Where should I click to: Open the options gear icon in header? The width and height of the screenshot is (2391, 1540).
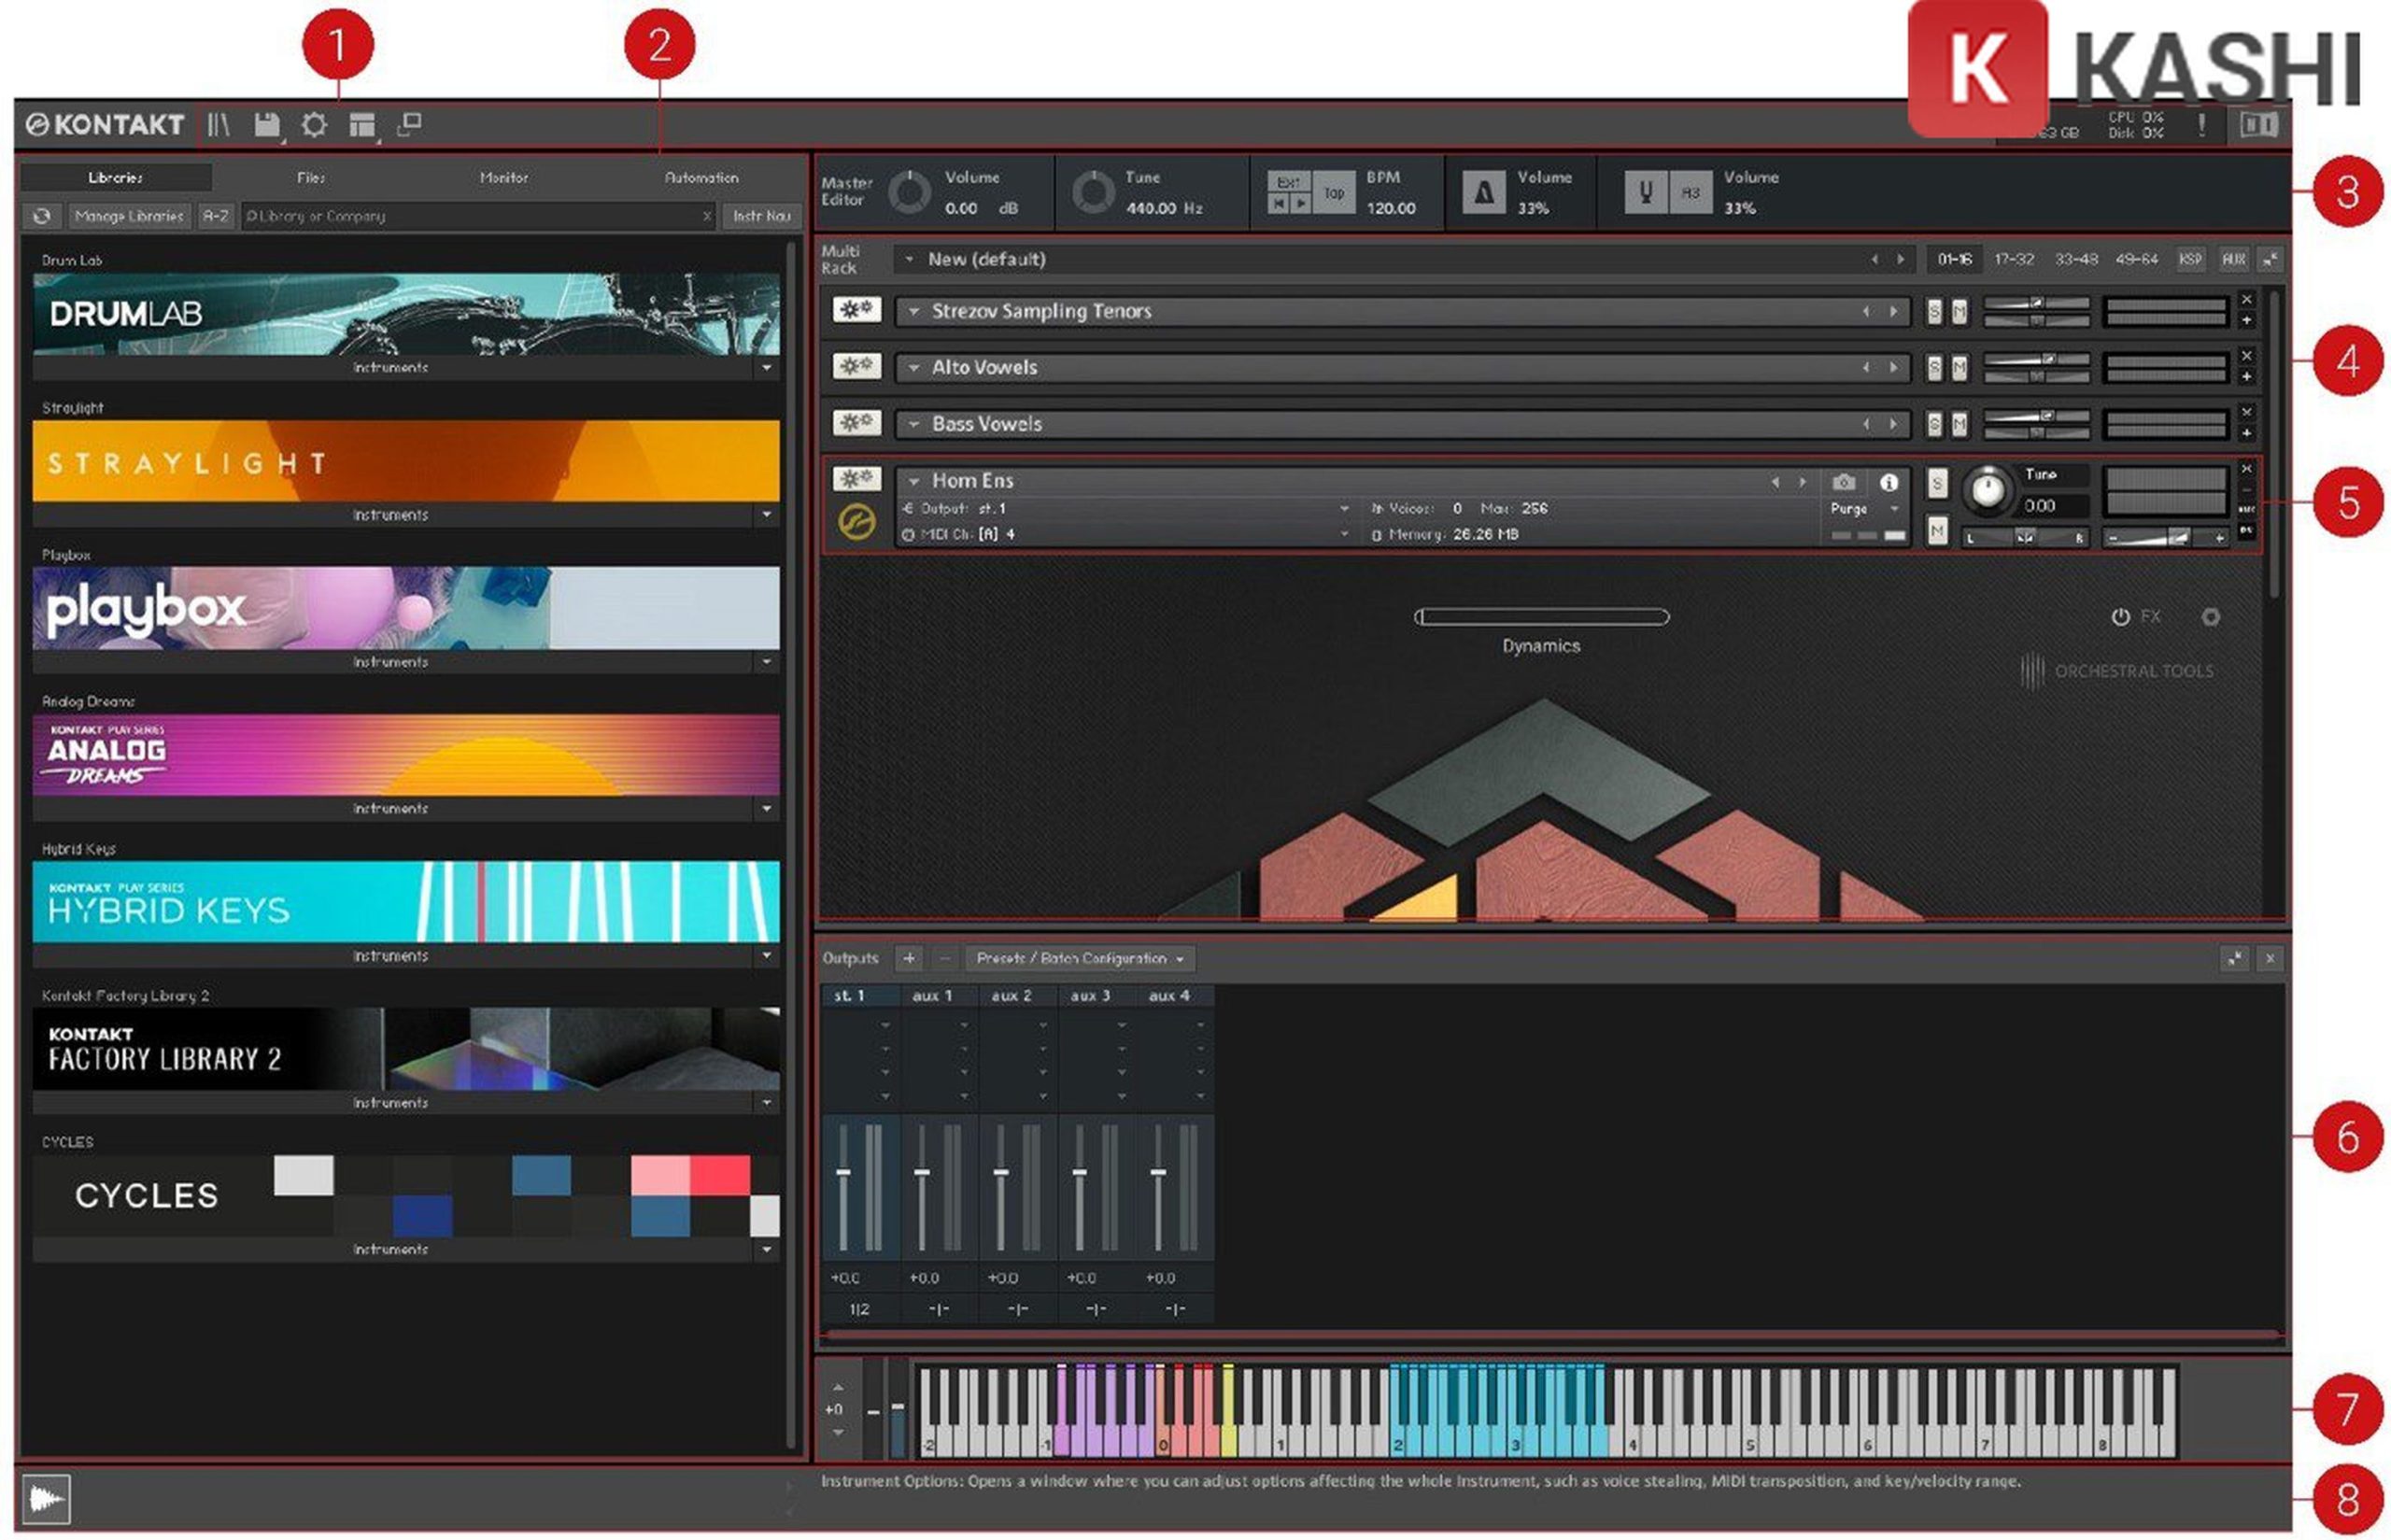coord(314,125)
